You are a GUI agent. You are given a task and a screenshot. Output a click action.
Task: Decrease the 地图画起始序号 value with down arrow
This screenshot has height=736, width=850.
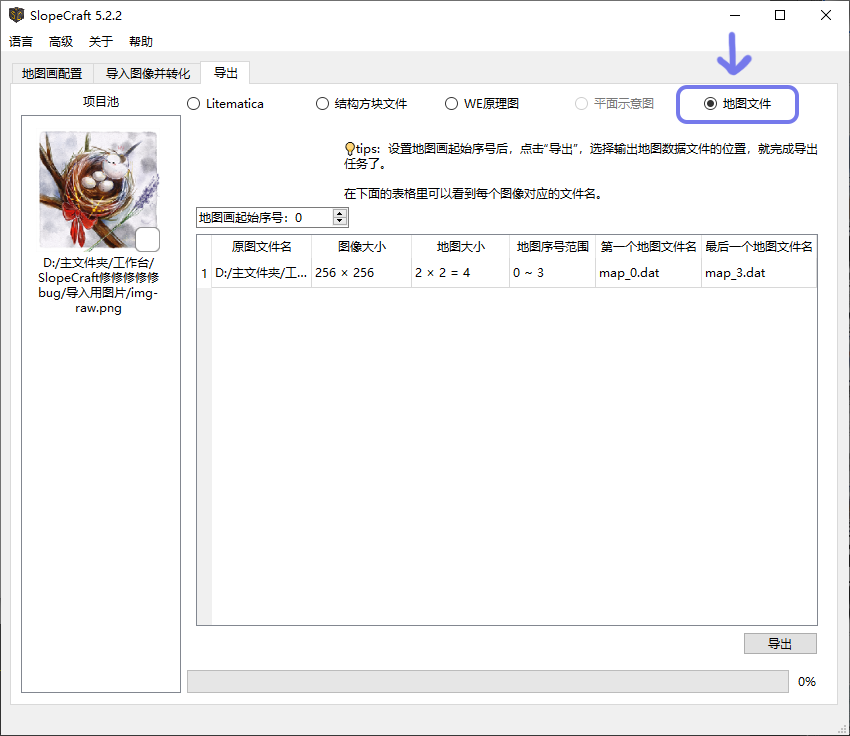point(340,221)
